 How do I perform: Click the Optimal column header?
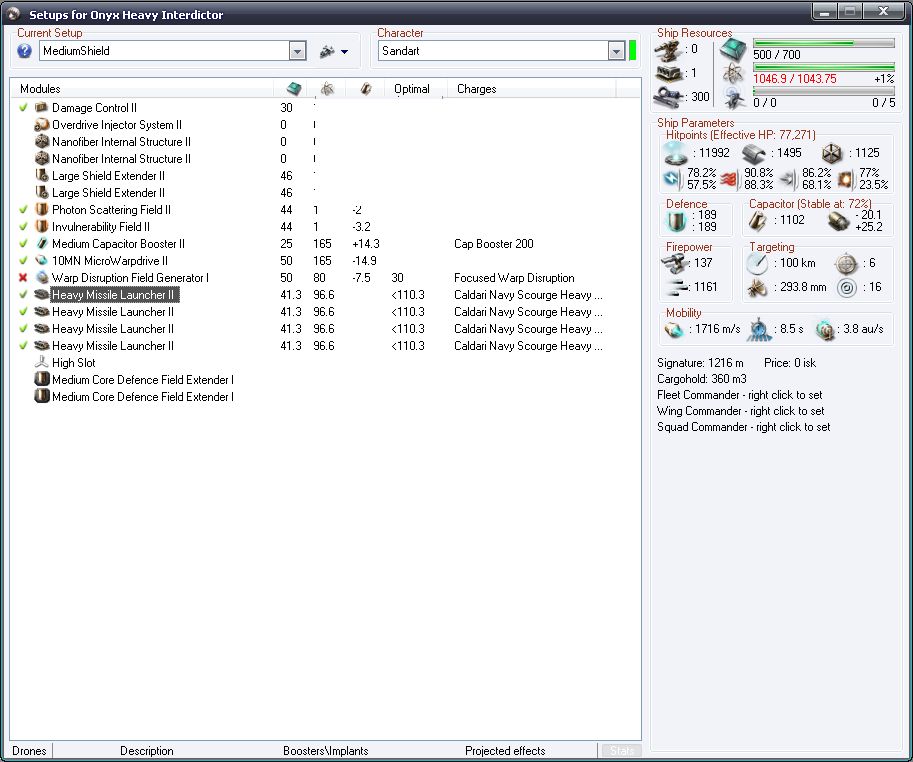(x=412, y=89)
